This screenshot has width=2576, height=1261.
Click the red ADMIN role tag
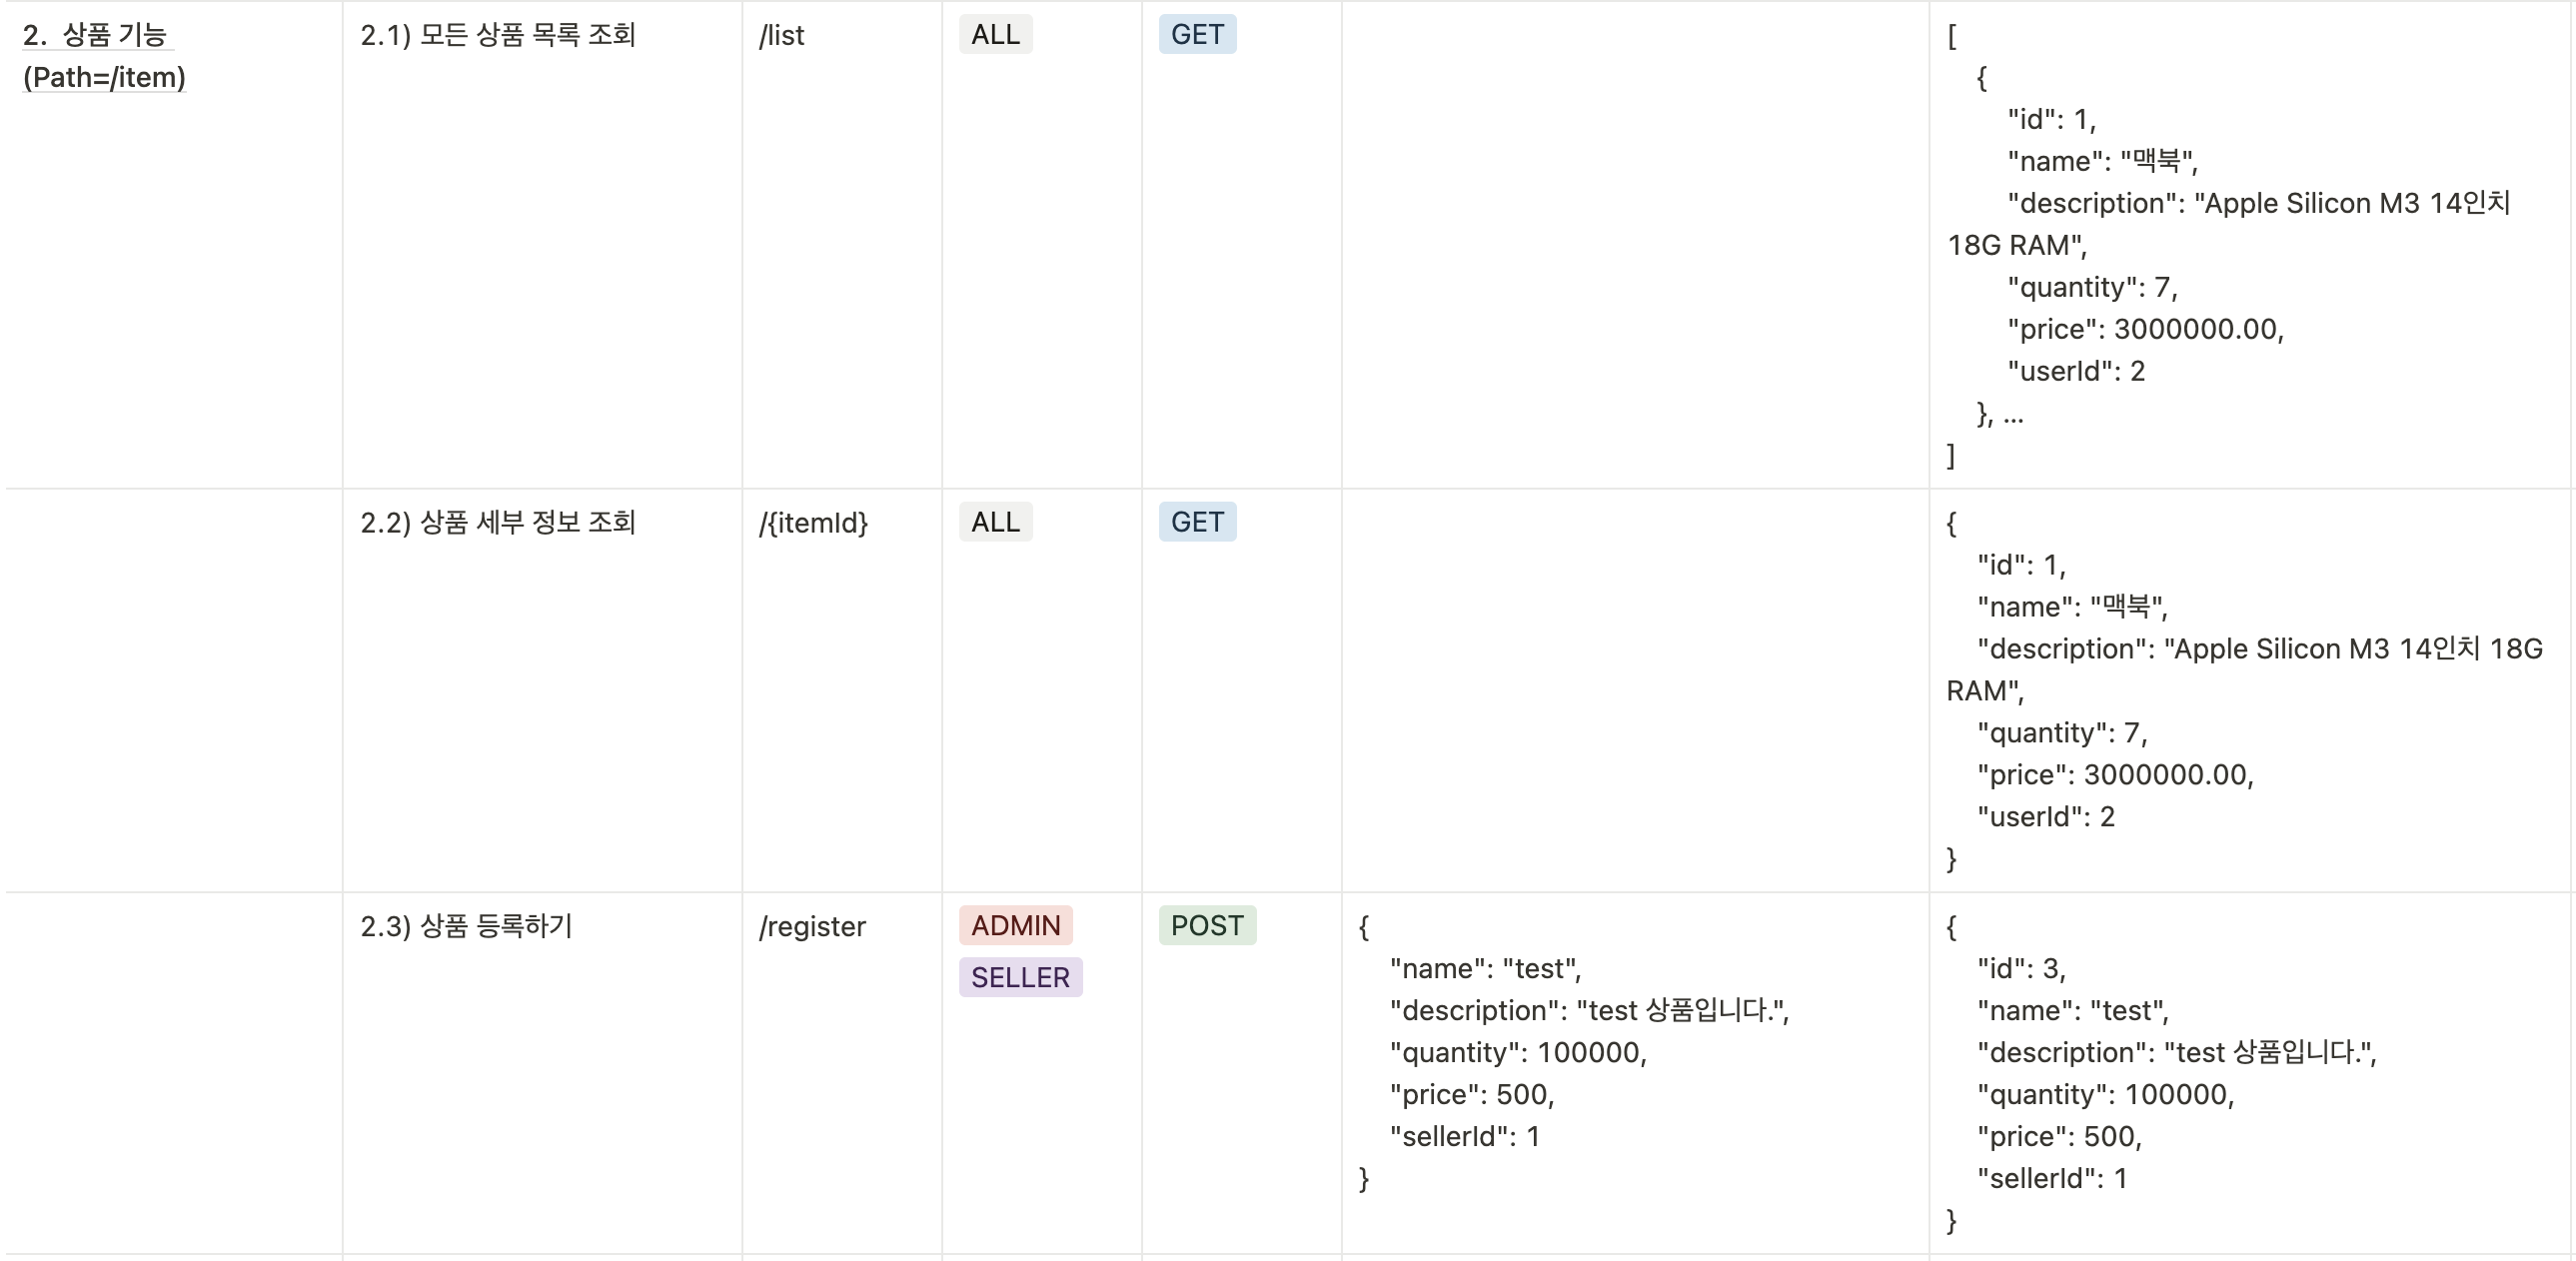[1015, 926]
